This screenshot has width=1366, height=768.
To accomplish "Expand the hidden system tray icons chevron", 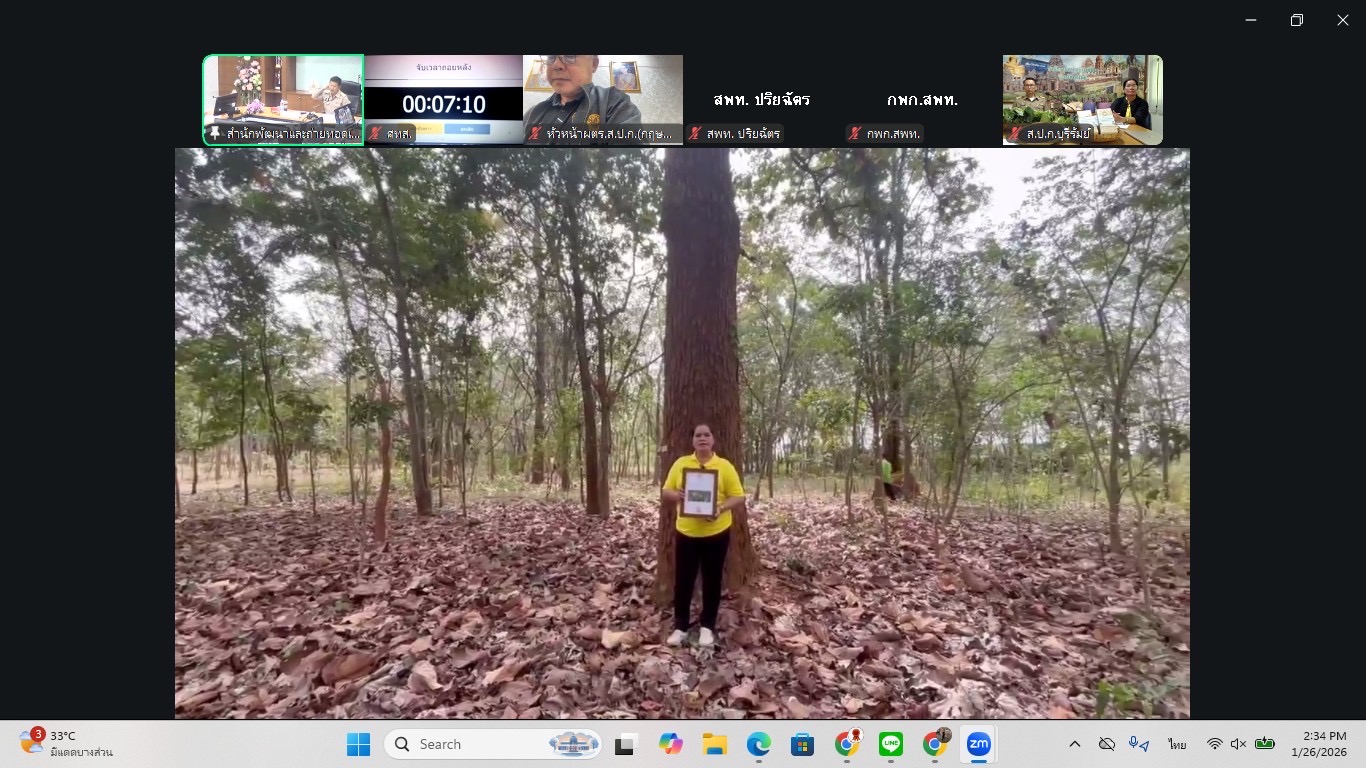I will pos(1075,744).
